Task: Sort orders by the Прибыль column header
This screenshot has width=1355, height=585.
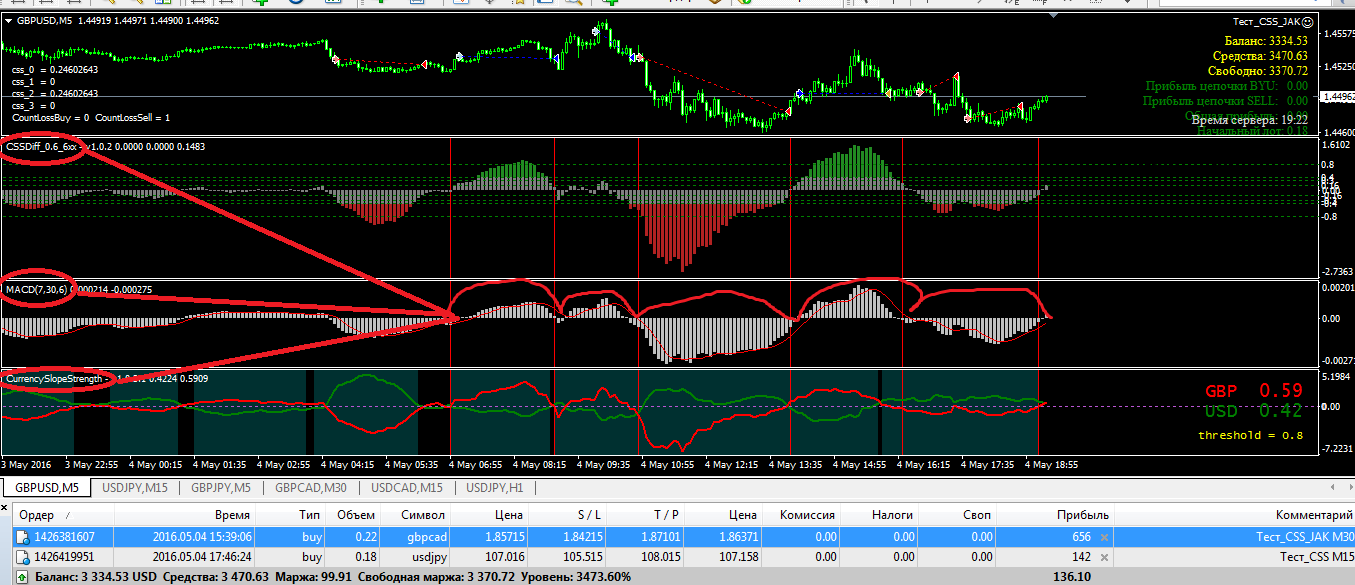Action: pos(1082,514)
